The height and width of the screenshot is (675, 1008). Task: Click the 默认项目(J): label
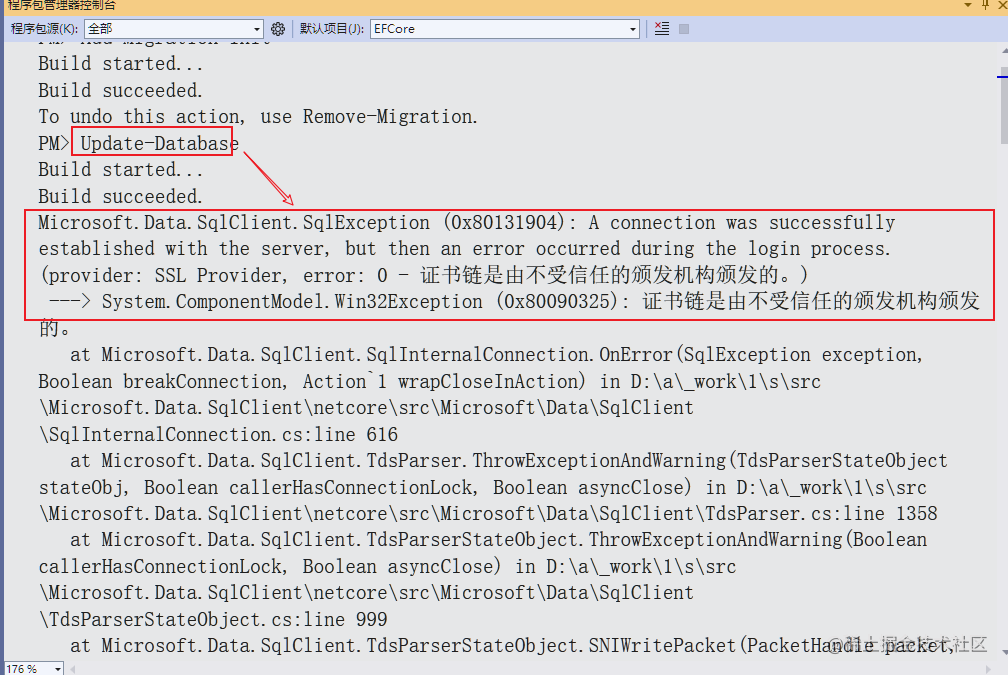click(332, 29)
